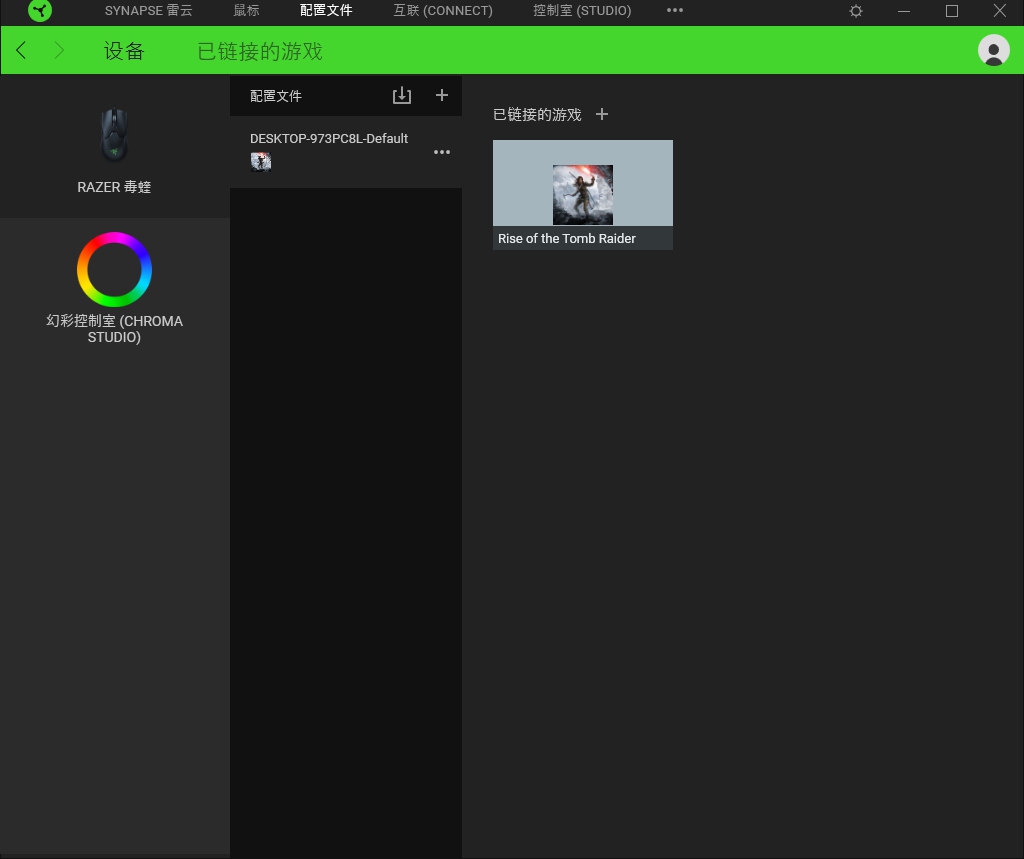Select the 配置文件 top tab
The width and height of the screenshot is (1024, 859).
tap(326, 11)
